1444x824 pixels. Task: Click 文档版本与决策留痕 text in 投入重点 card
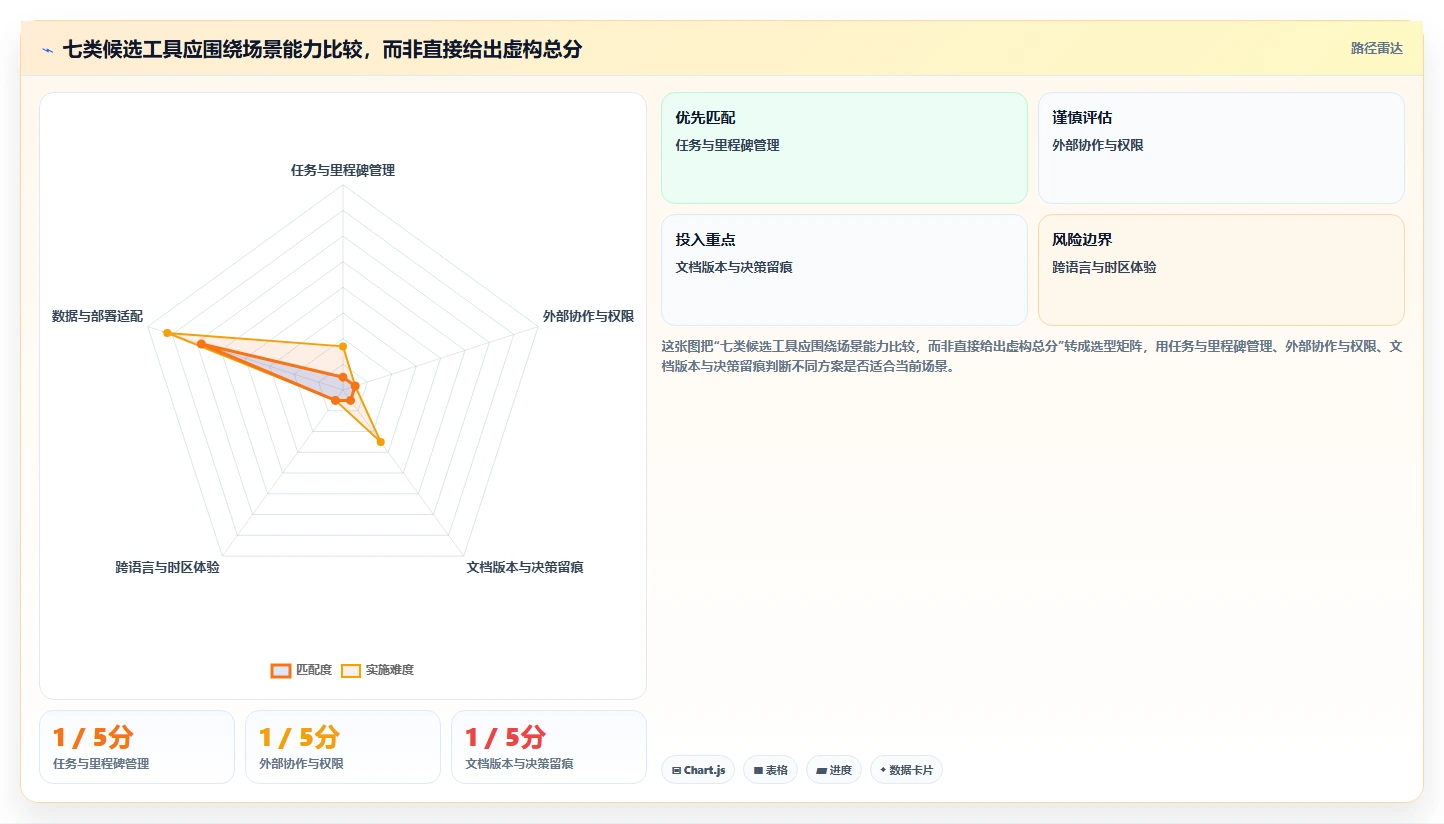click(734, 267)
